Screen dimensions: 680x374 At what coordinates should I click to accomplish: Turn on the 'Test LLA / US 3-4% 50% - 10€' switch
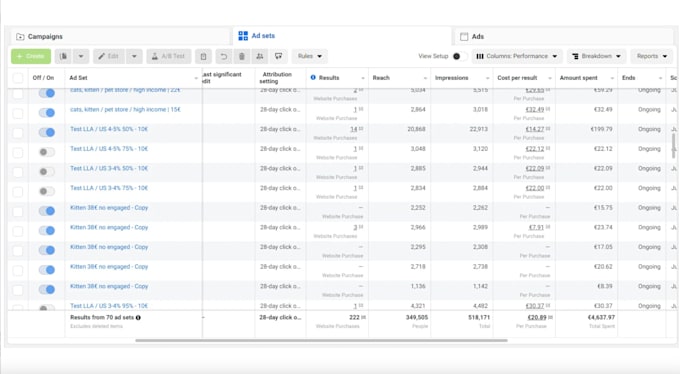[47, 172]
